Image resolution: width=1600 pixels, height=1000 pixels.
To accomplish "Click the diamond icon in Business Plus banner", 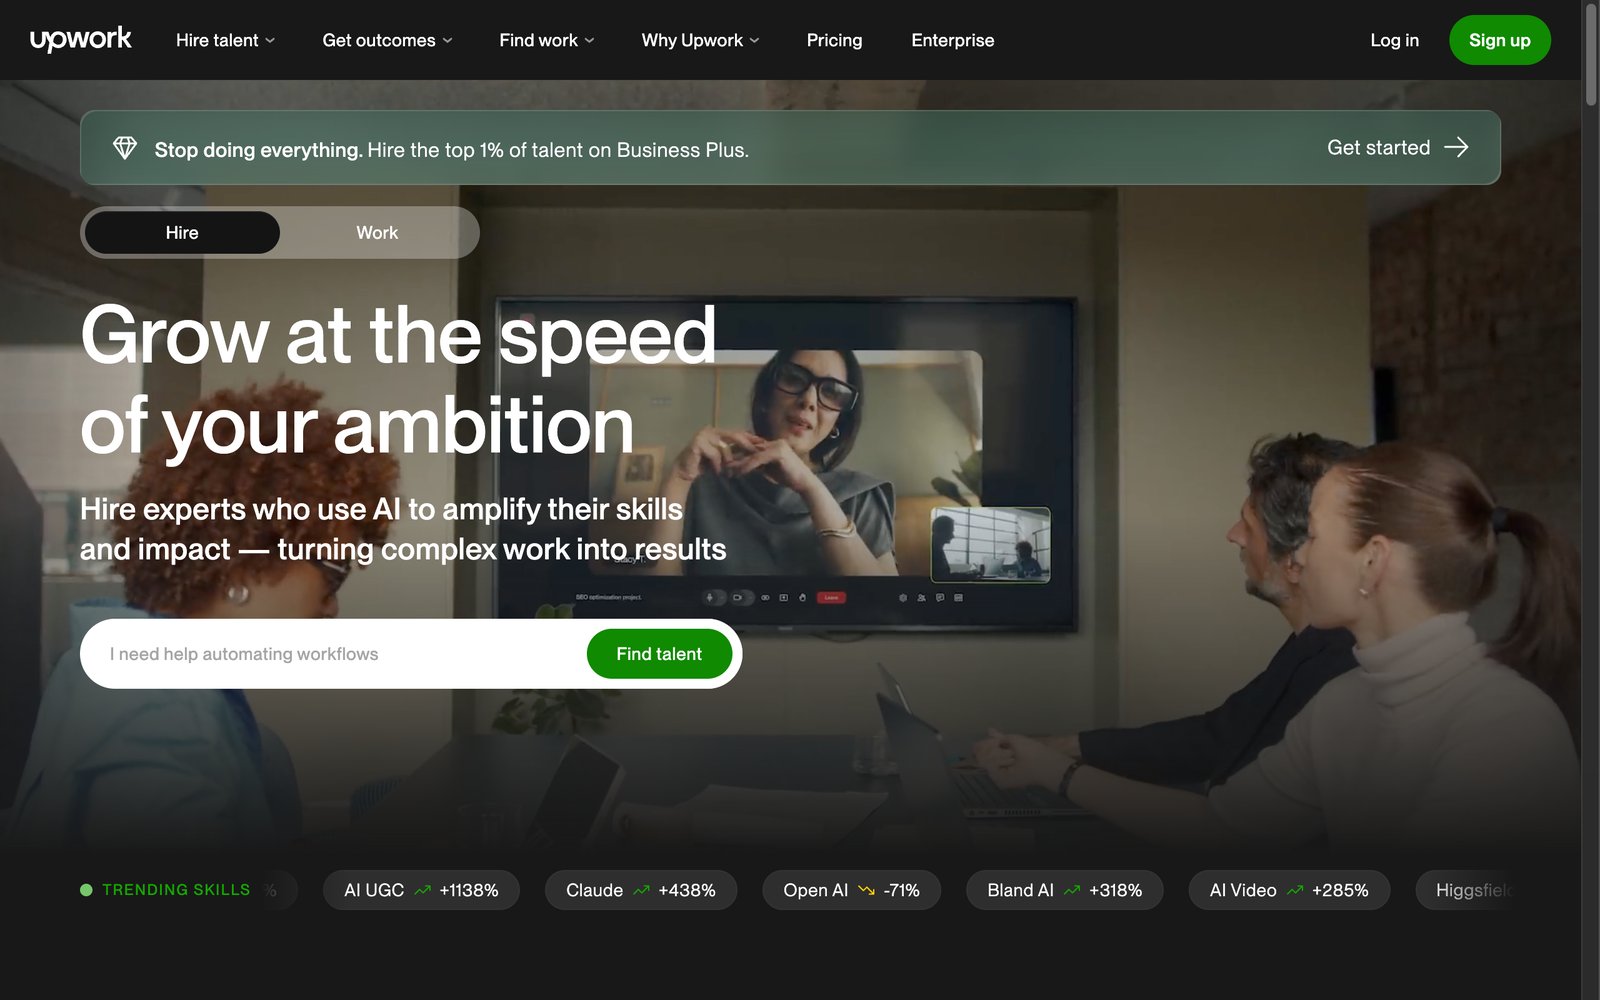I will tap(125, 148).
